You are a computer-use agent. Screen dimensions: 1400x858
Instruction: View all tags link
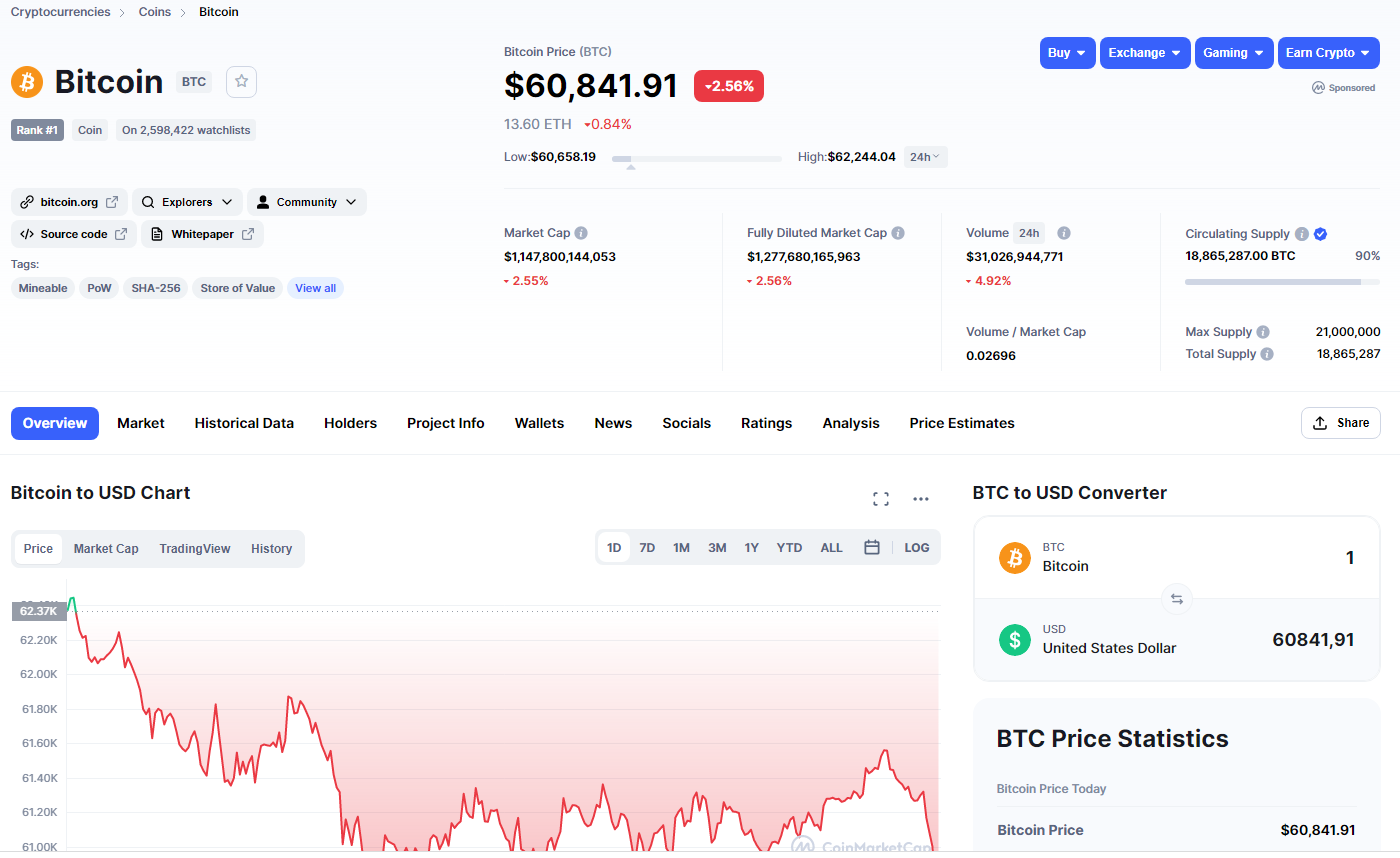(x=315, y=288)
